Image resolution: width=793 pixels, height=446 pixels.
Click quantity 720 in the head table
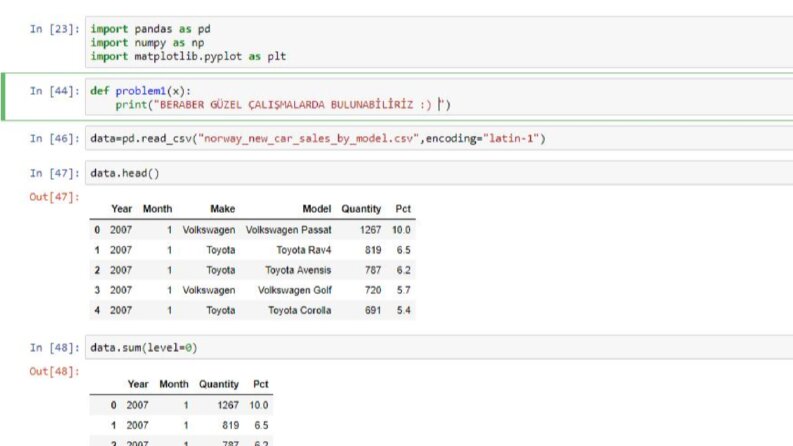click(x=373, y=290)
